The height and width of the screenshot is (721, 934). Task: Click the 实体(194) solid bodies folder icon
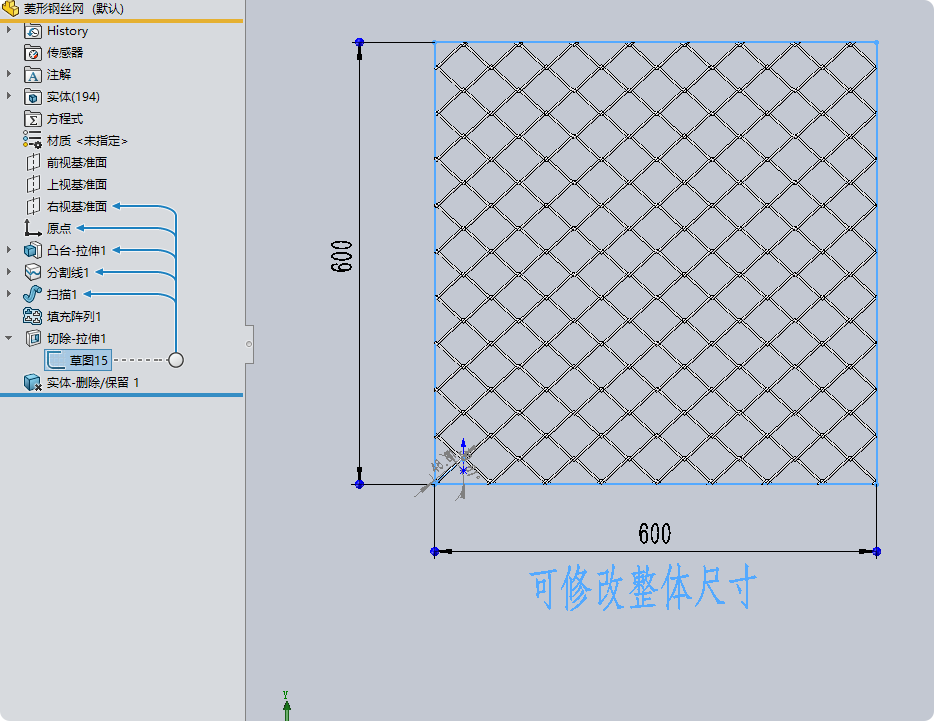33,97
